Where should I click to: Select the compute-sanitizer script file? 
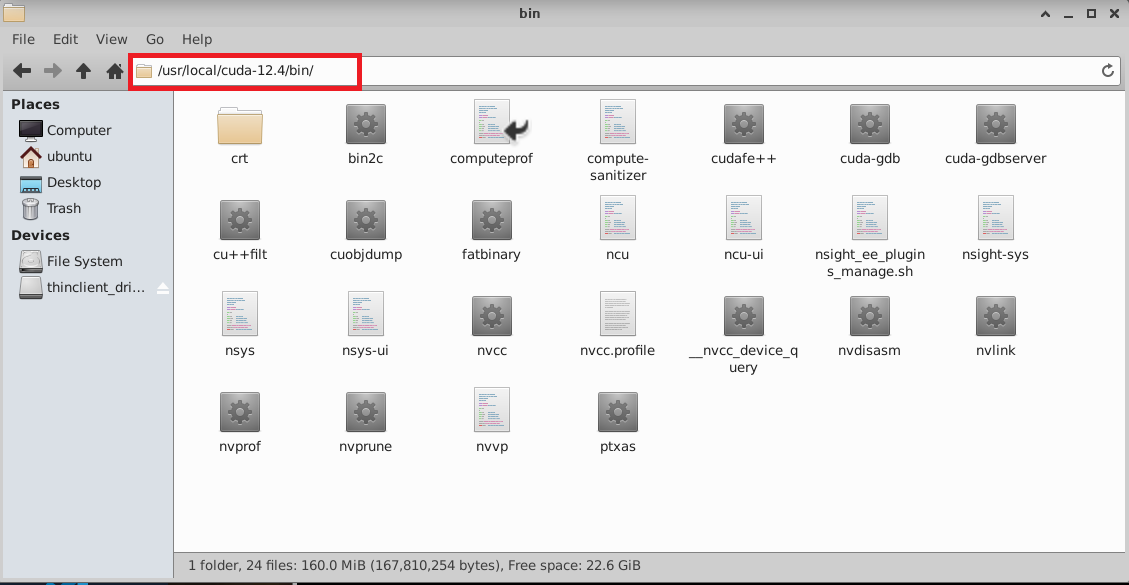tap(618, 122)
